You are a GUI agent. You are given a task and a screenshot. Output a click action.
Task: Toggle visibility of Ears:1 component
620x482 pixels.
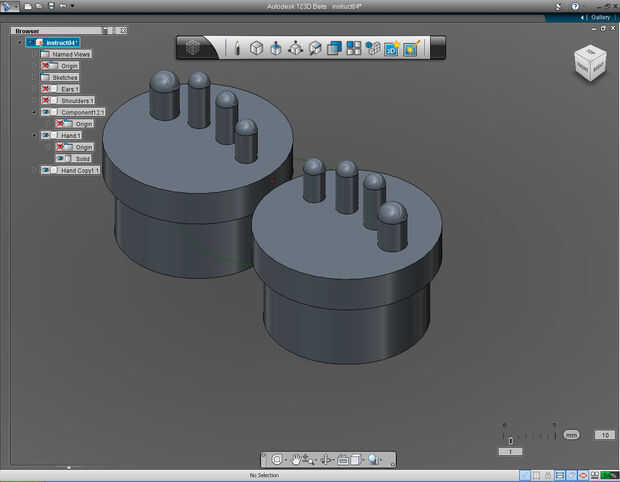(x=46, y=89)
